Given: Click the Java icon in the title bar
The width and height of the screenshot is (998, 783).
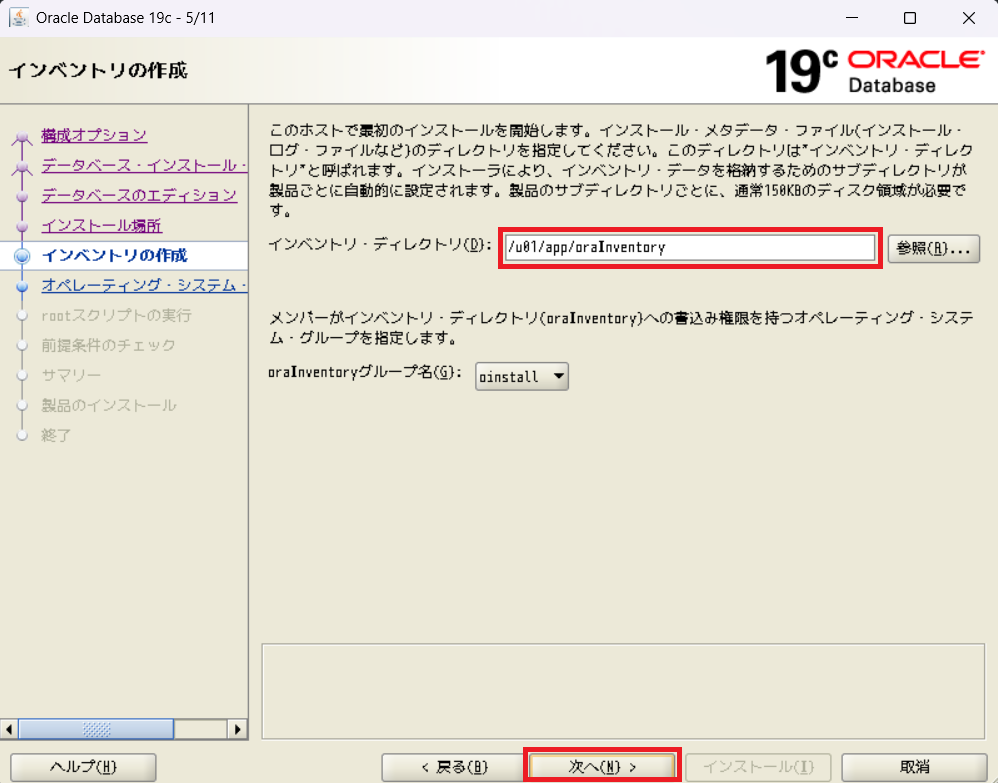Looking at the screenshot, I should click(18, 18).
